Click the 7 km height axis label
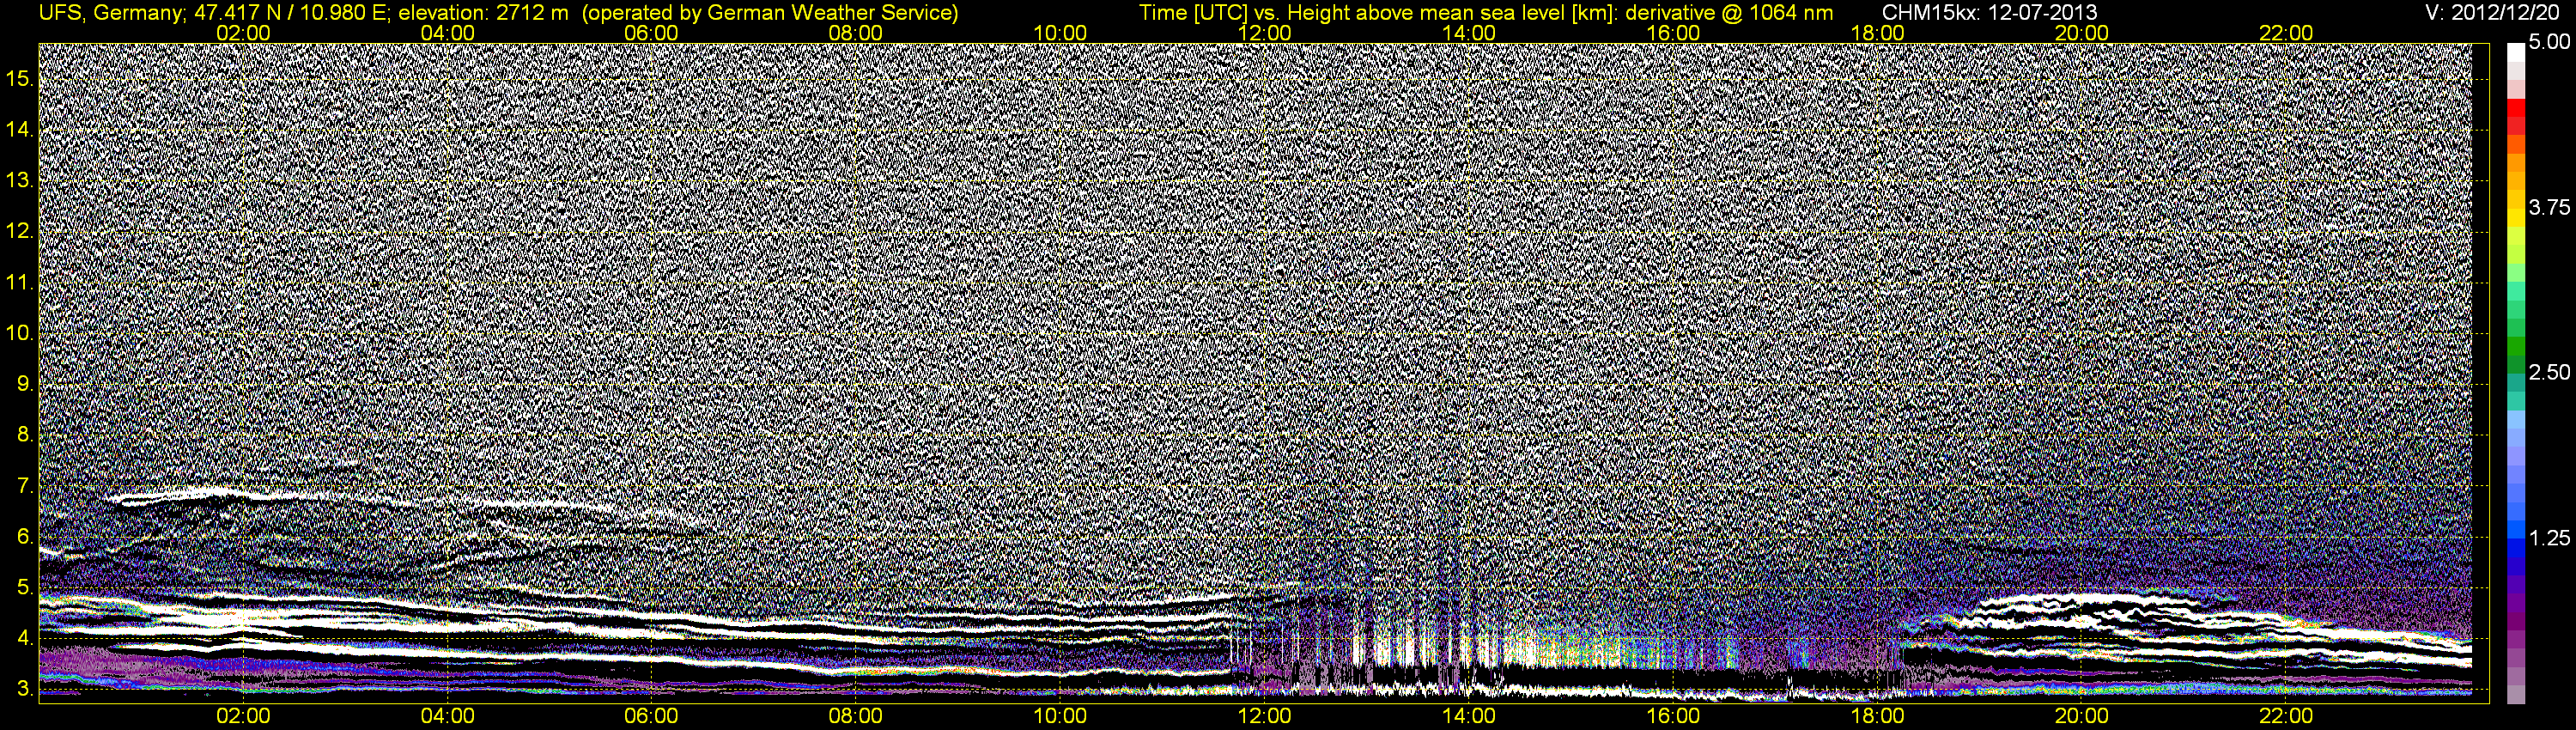Screen dimensions: 2576x730 (x=25, y=486)
